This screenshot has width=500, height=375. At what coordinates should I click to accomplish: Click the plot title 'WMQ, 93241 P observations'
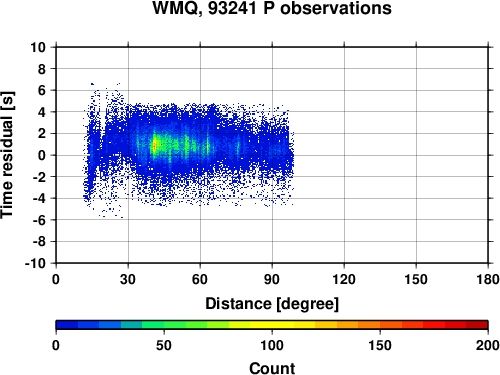272,8
